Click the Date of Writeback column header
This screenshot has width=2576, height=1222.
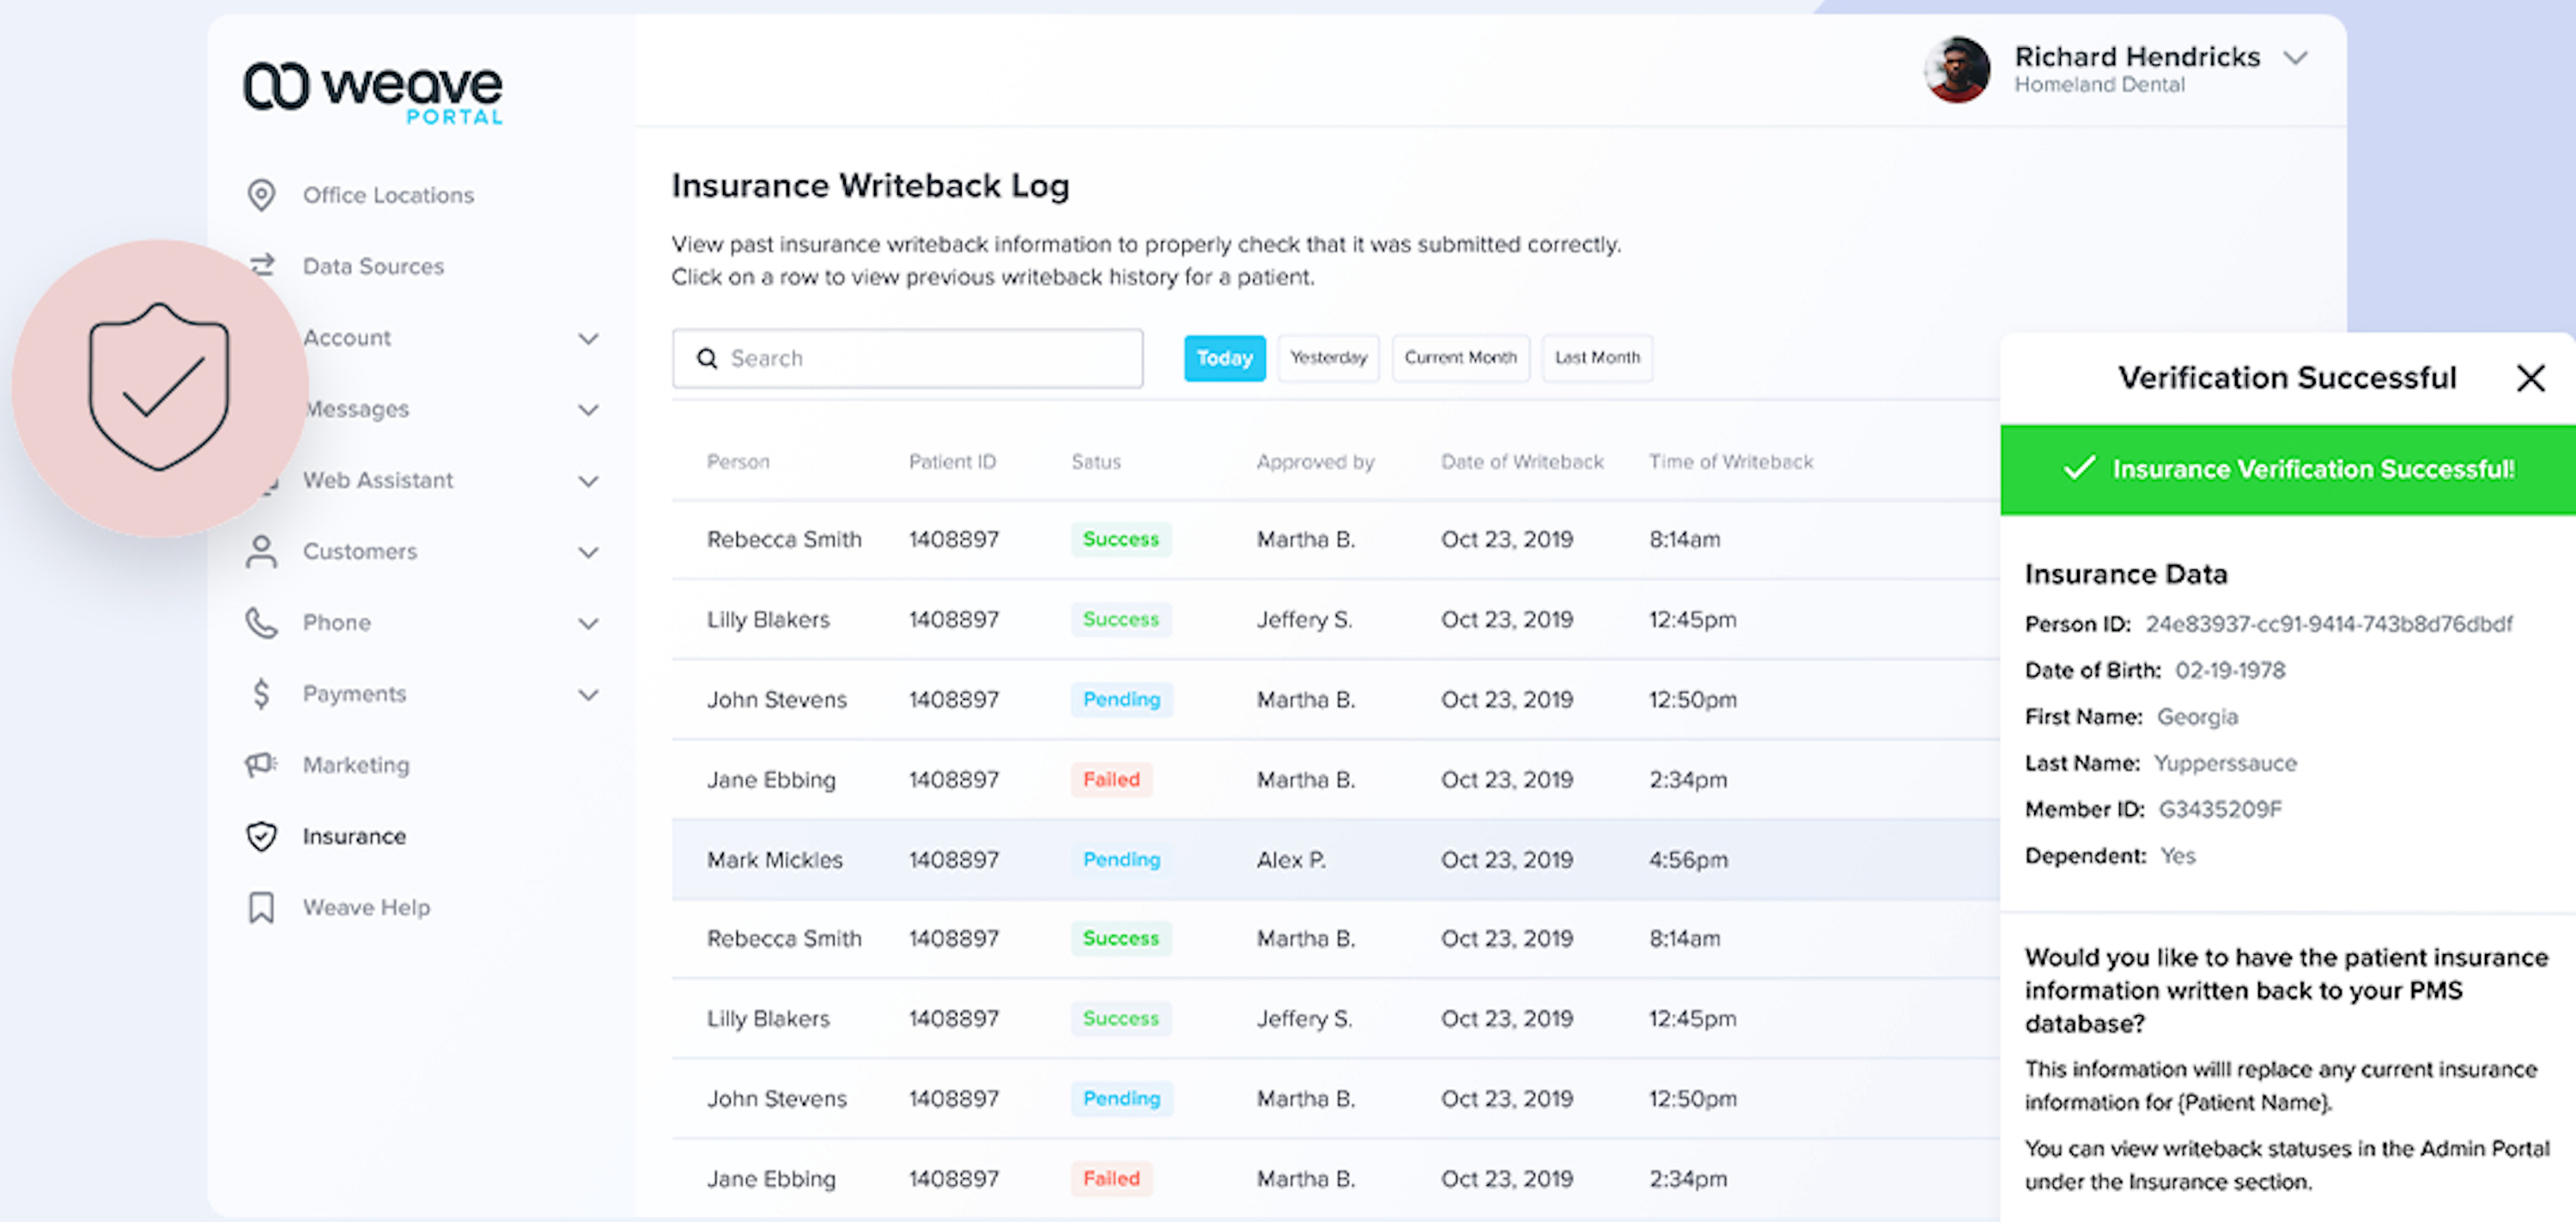click(x=1522, y=462)
